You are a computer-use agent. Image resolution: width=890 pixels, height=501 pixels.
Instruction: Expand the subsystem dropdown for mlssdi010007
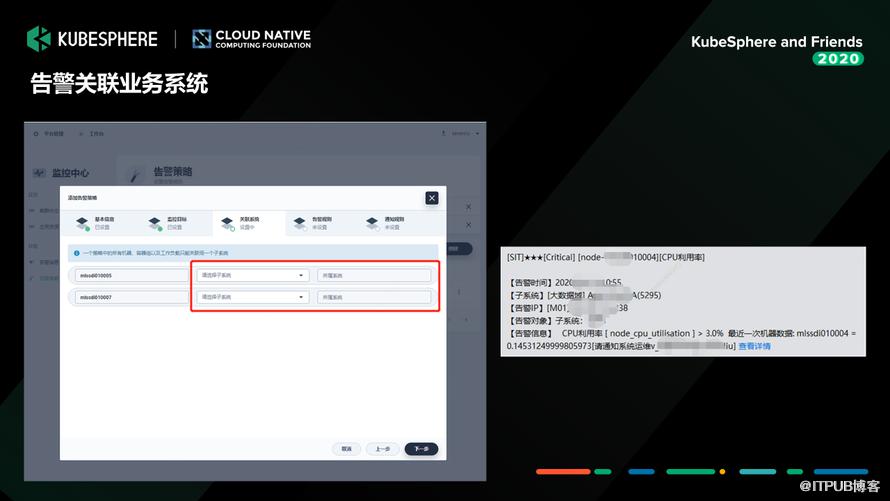pyautogui.click(x=252, y=297)
